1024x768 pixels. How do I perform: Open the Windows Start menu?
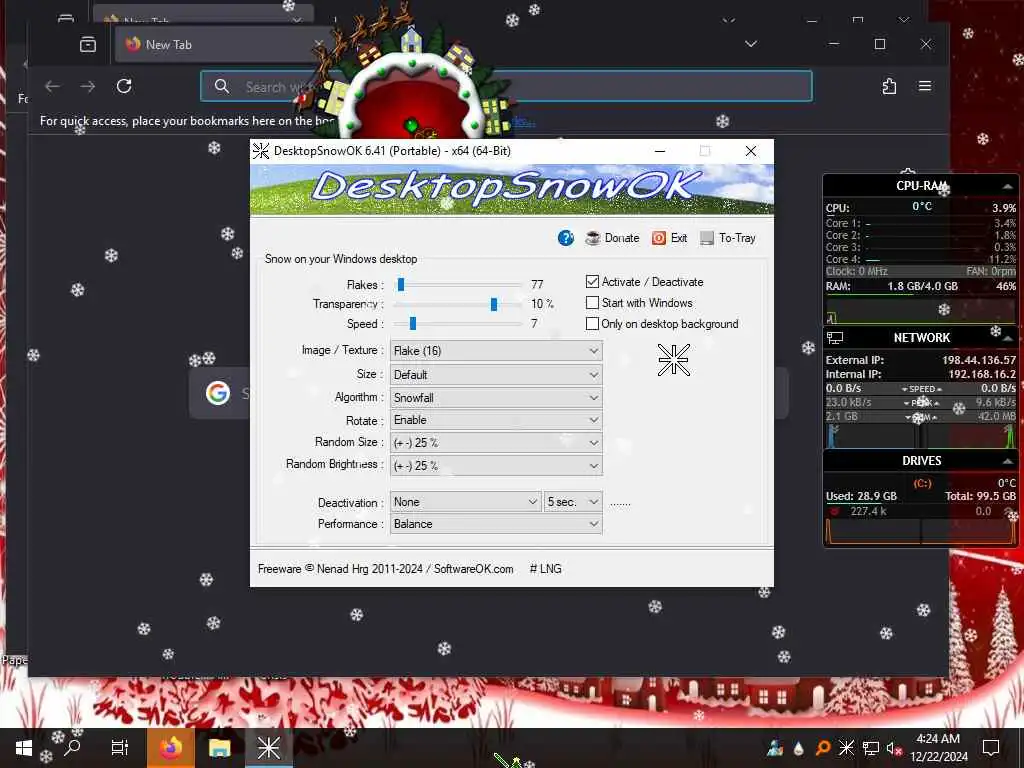[x=24, y=748]
